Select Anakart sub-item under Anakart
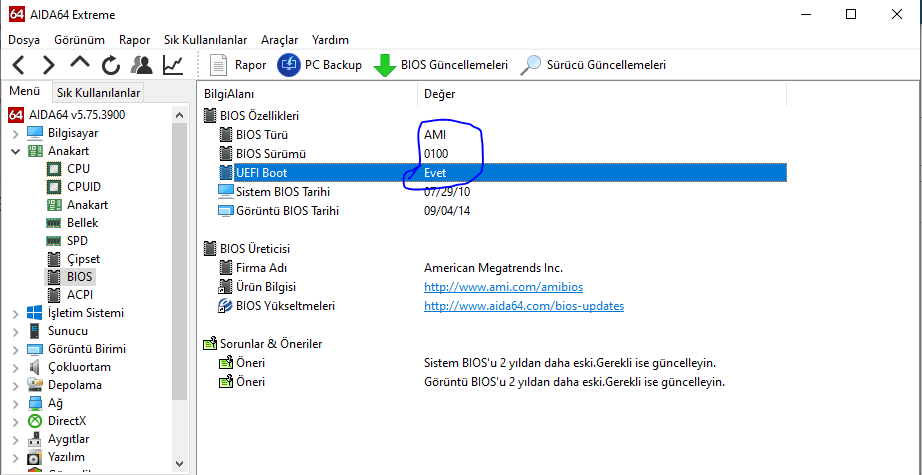Screen dimensions: 922x475 pyautogui.click(x=87, y=205)
